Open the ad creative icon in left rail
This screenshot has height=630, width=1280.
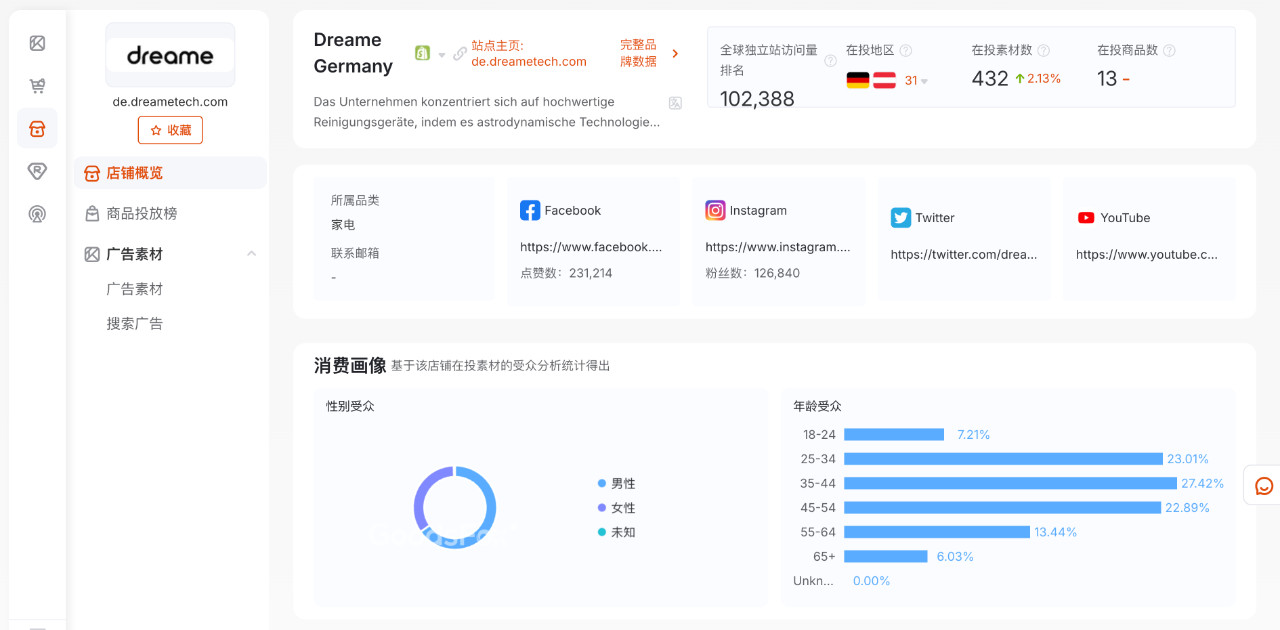(x=37, y=43)
